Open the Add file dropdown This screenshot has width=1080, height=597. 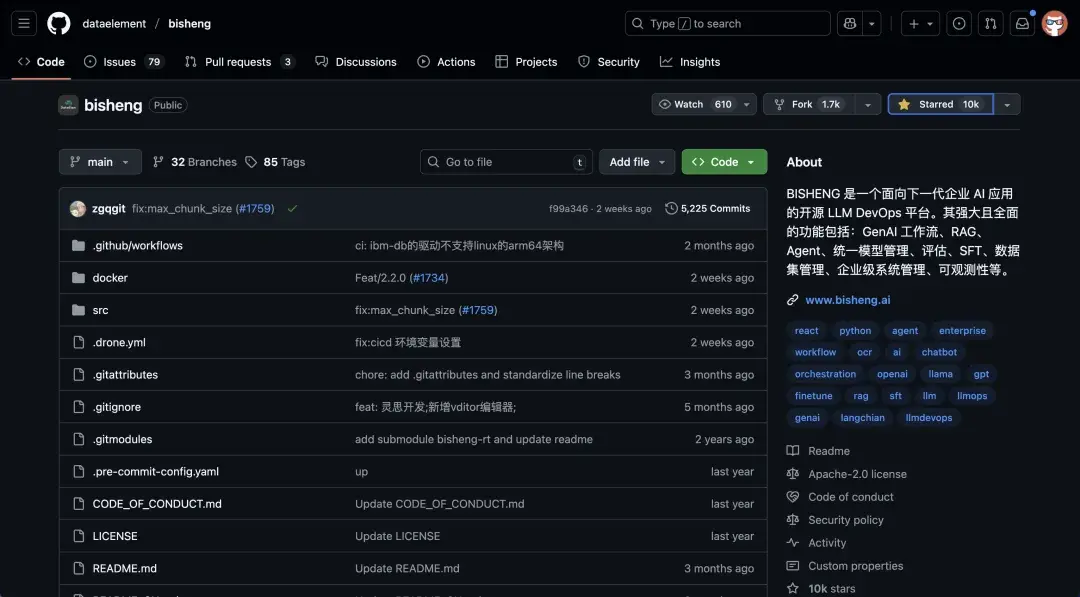pos(637,161)
